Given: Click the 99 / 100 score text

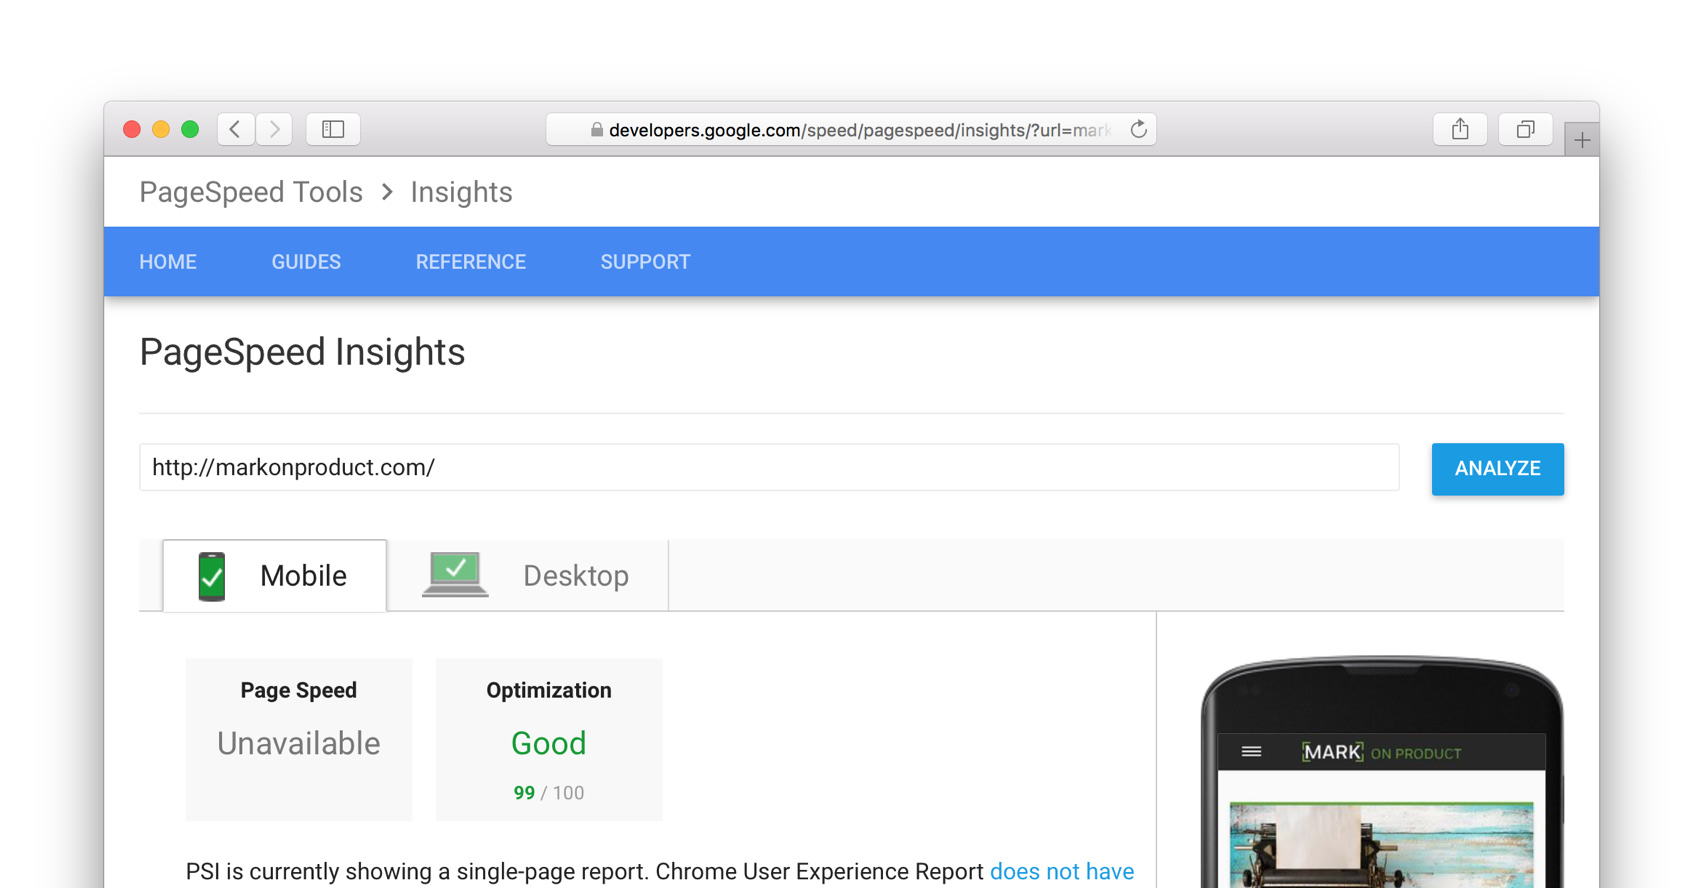Looking at the screenshot, I should coord(549,793).
